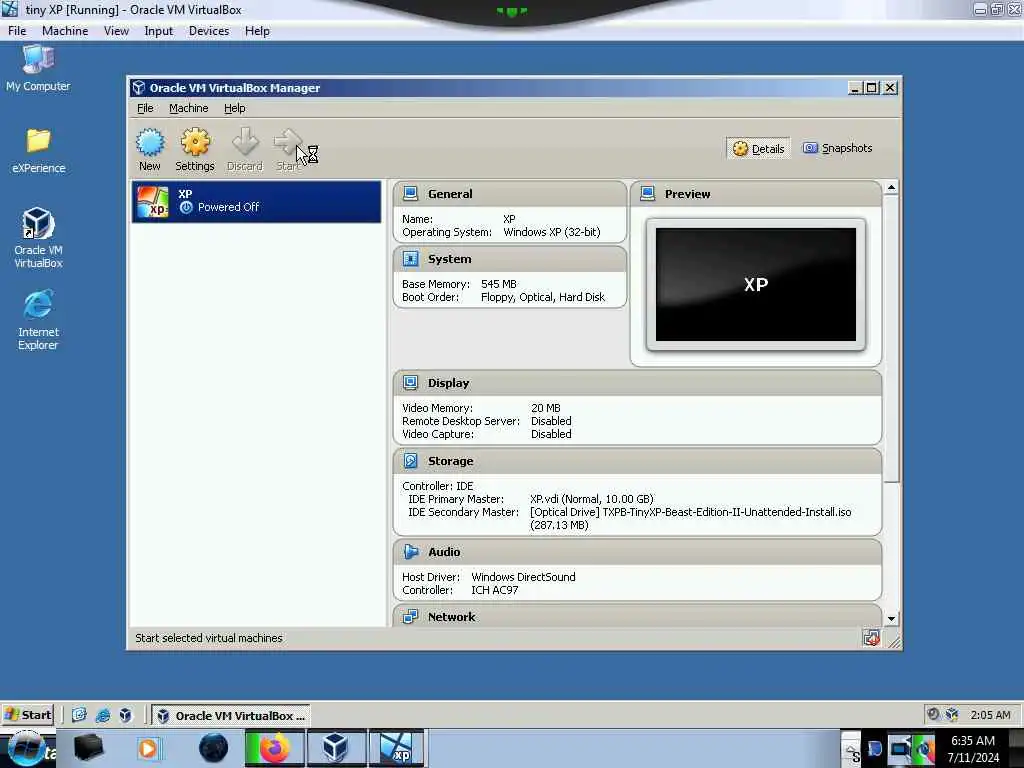Click the 'Windows DirectSound' host driver value

click(523, 577)
